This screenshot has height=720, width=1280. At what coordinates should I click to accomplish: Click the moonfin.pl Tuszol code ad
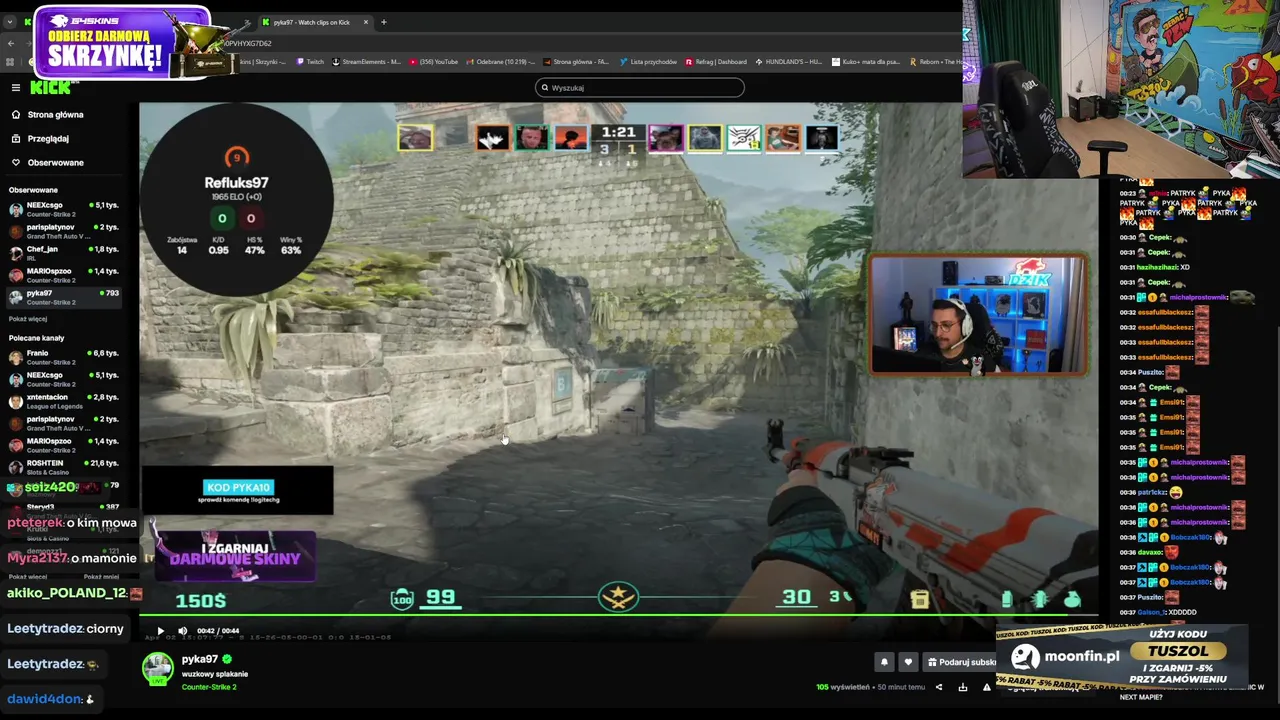1122,656
